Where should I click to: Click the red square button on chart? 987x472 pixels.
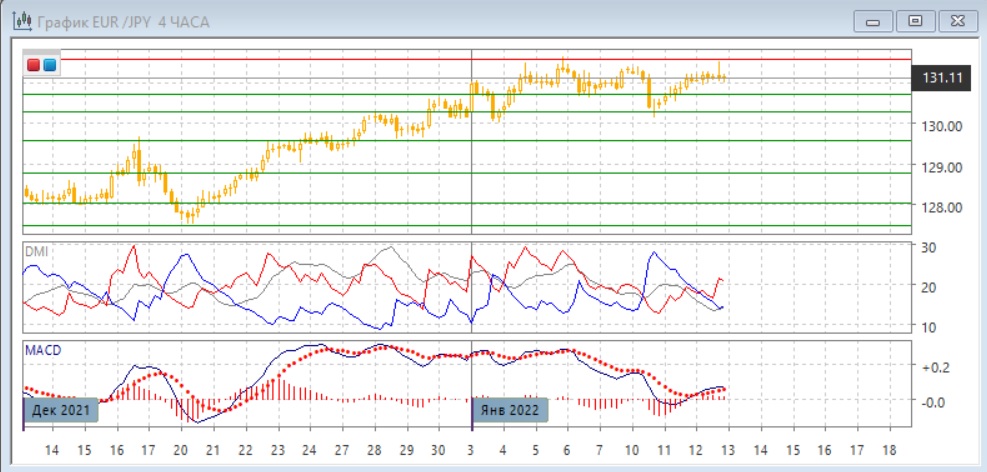click(x=34, y=65)
